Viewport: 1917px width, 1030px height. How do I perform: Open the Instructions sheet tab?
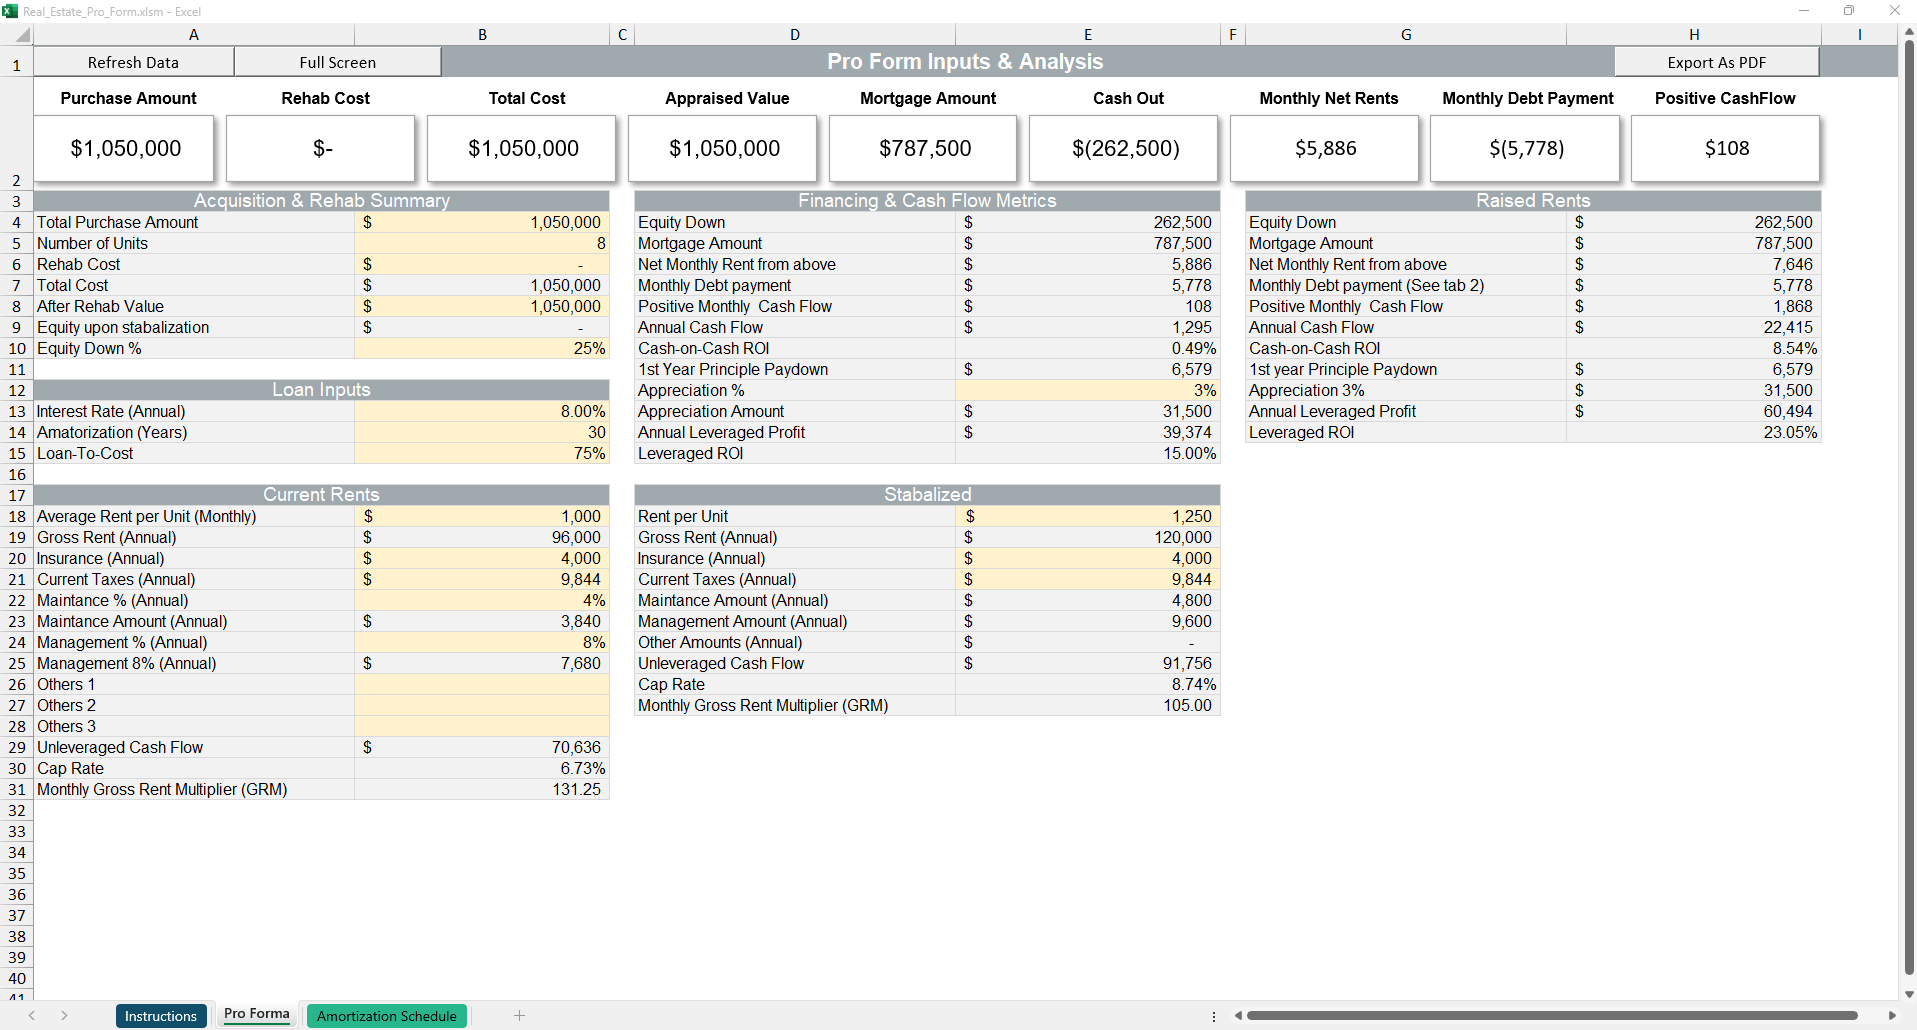click(161, 1015)
